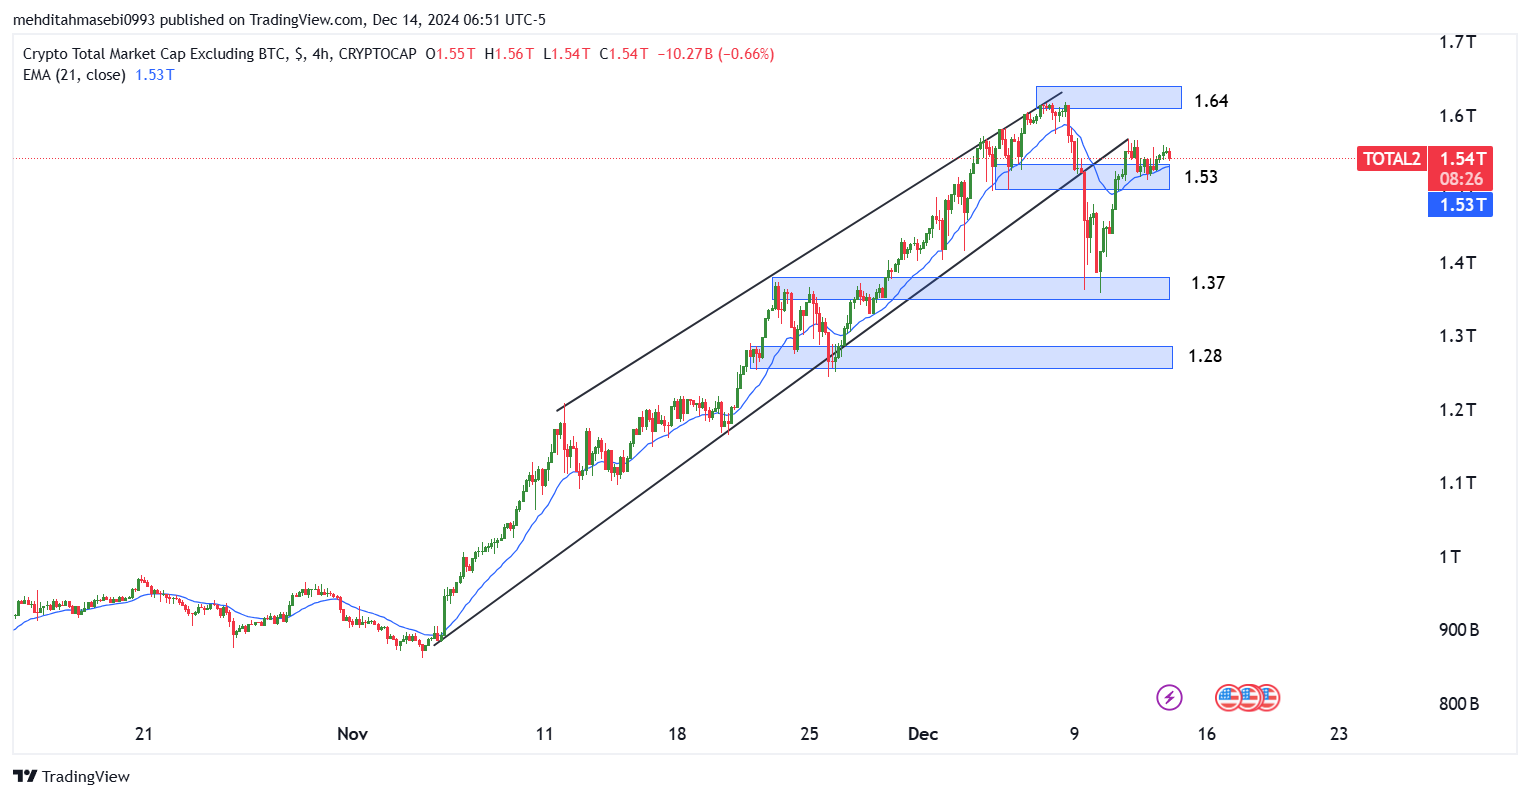This screenshot has height=798, width=1530.
Task: Click the 1.3T price axis label
Action: 1457,336
